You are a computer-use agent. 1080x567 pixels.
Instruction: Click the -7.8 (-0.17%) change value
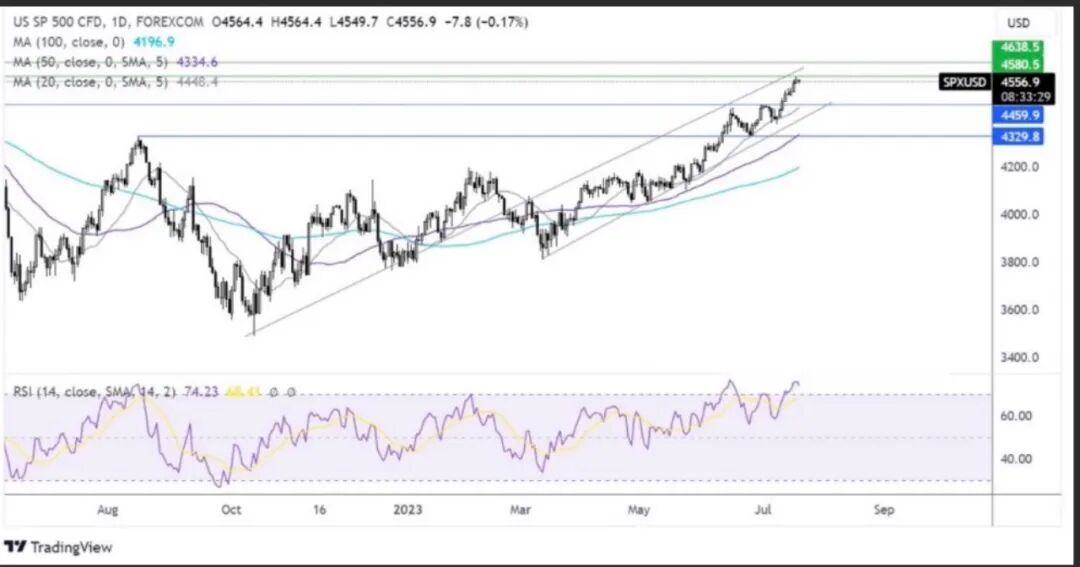coord(484,22)
